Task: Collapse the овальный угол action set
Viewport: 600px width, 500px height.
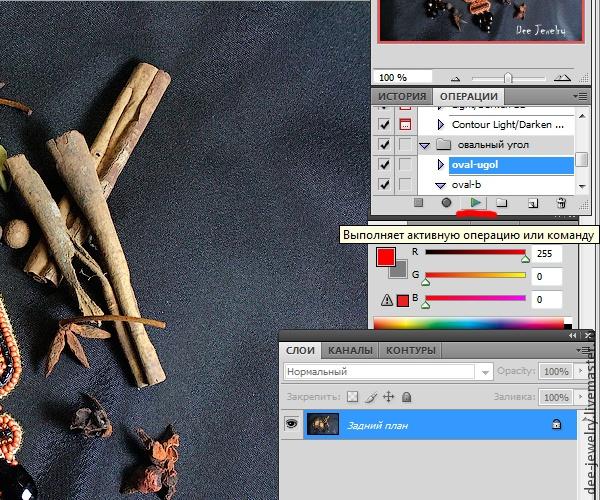Action: pos(424,145)
